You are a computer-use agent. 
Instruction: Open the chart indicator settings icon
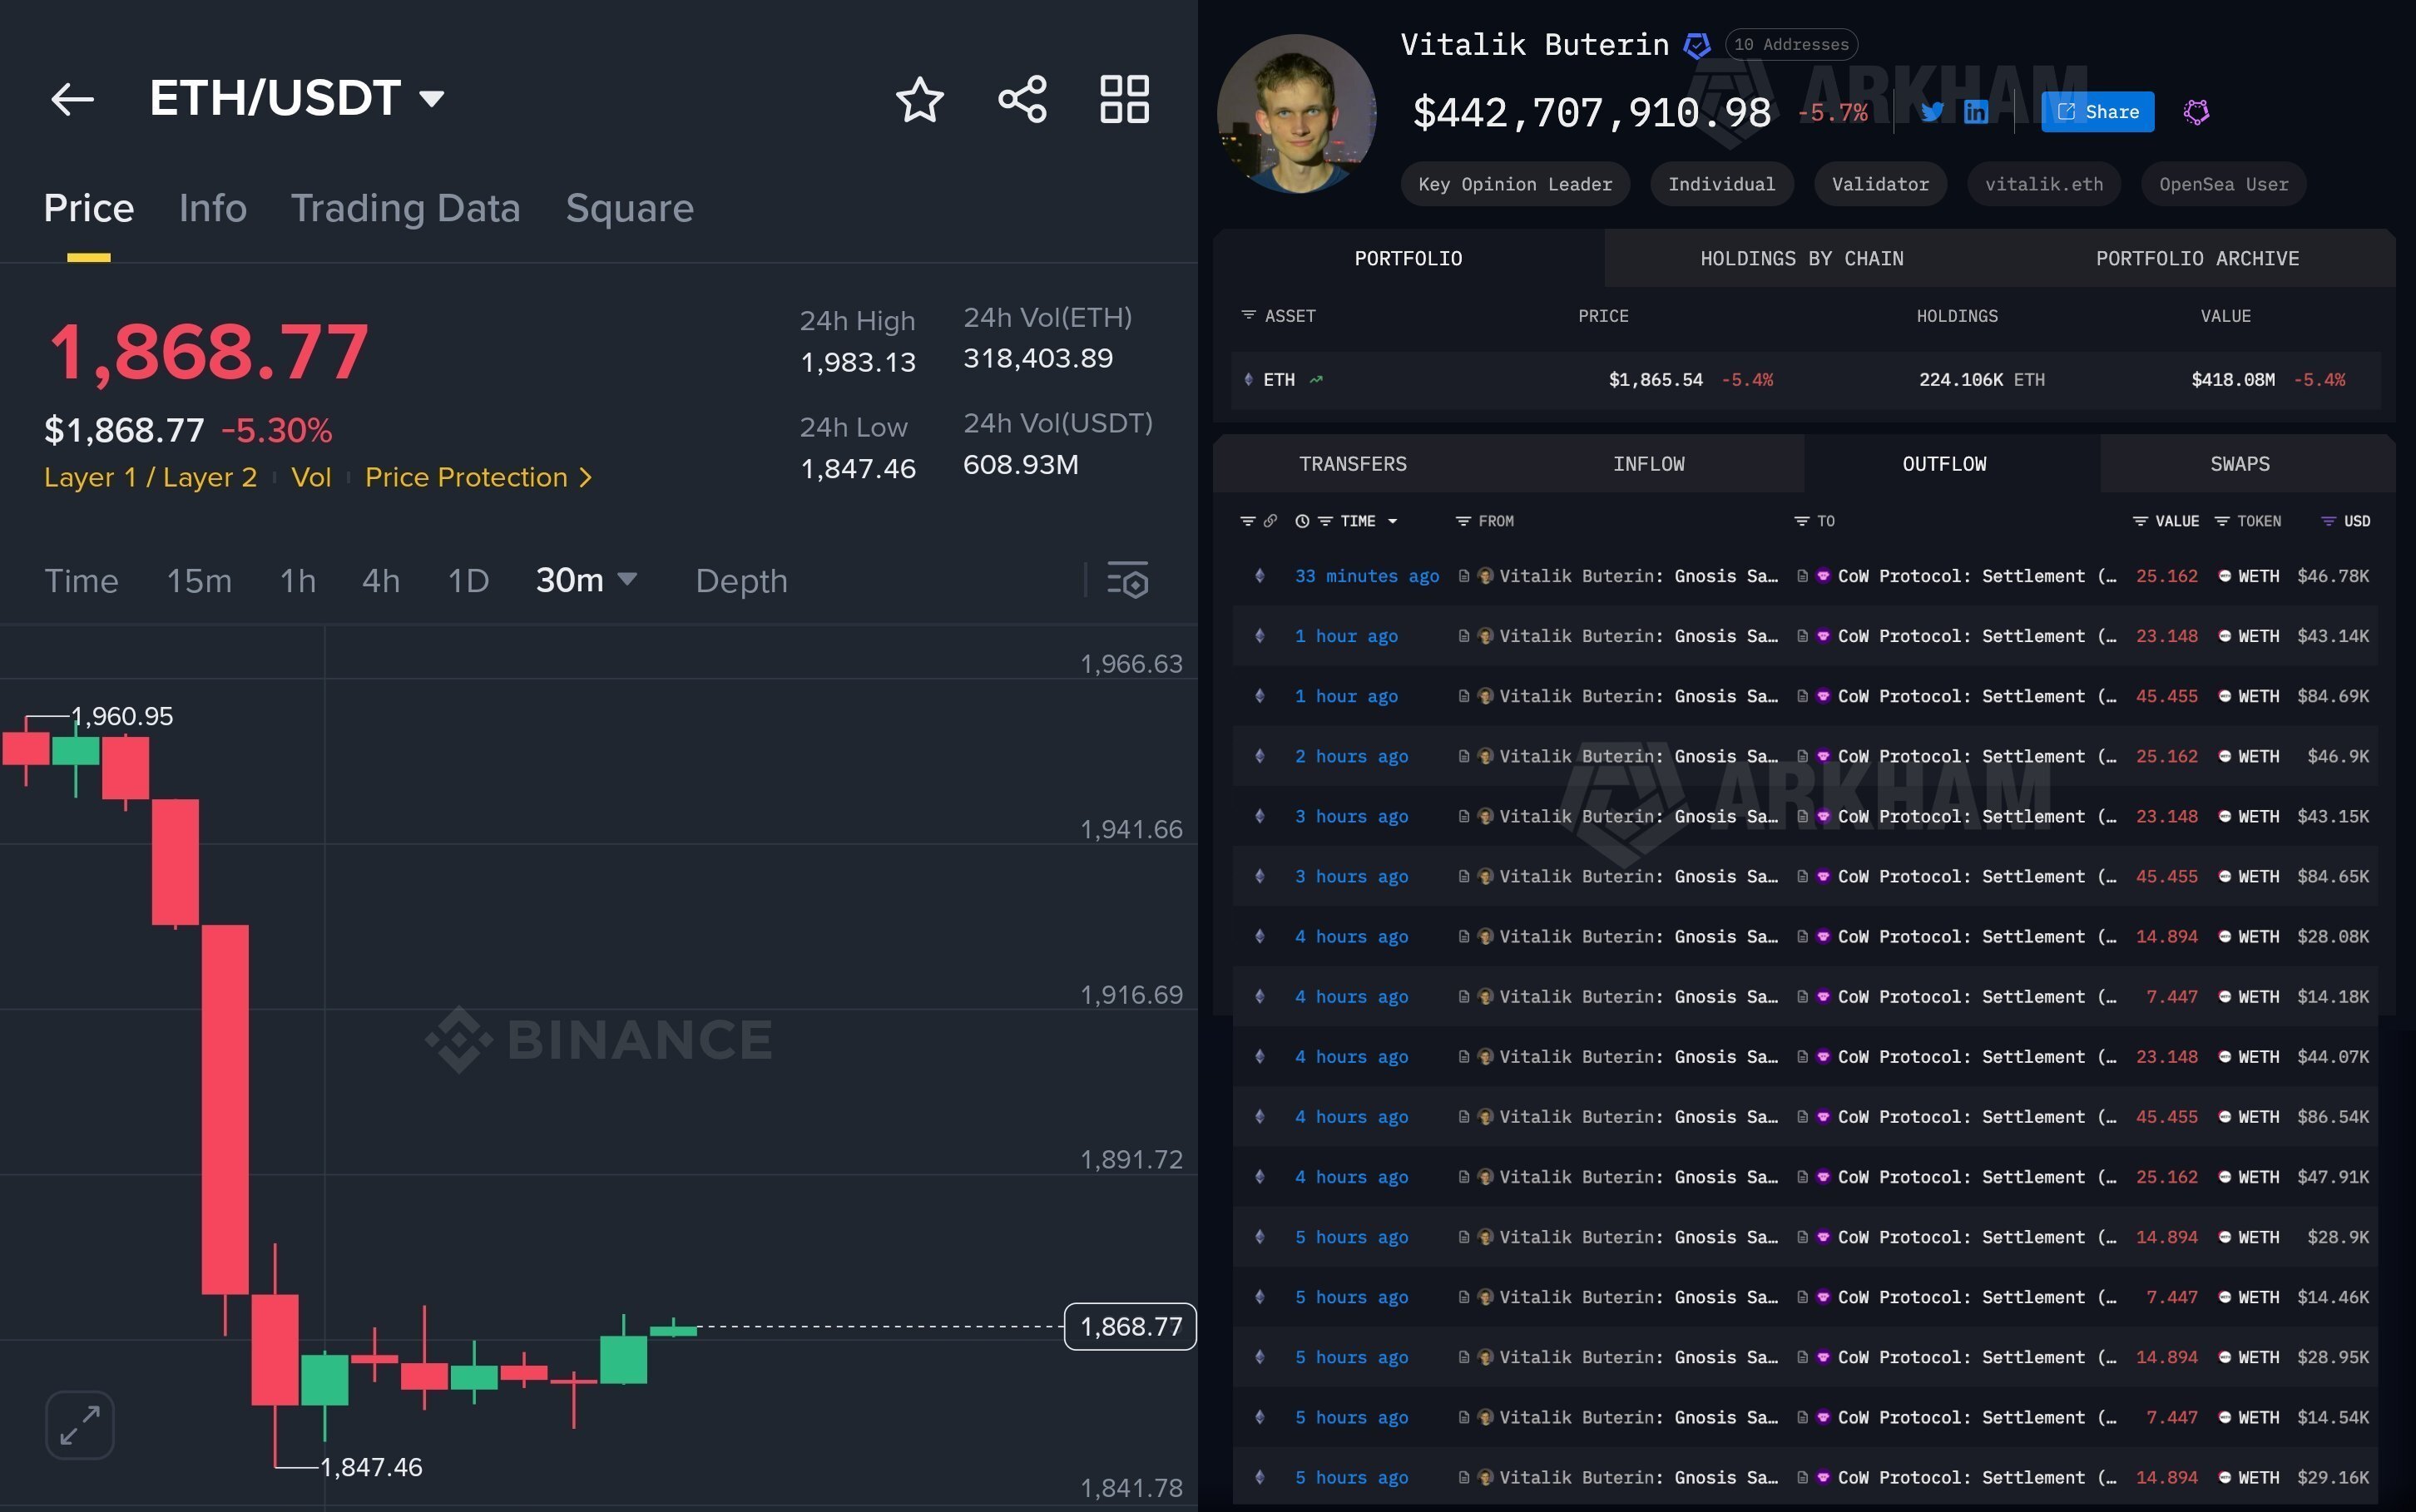[1127, 580]
